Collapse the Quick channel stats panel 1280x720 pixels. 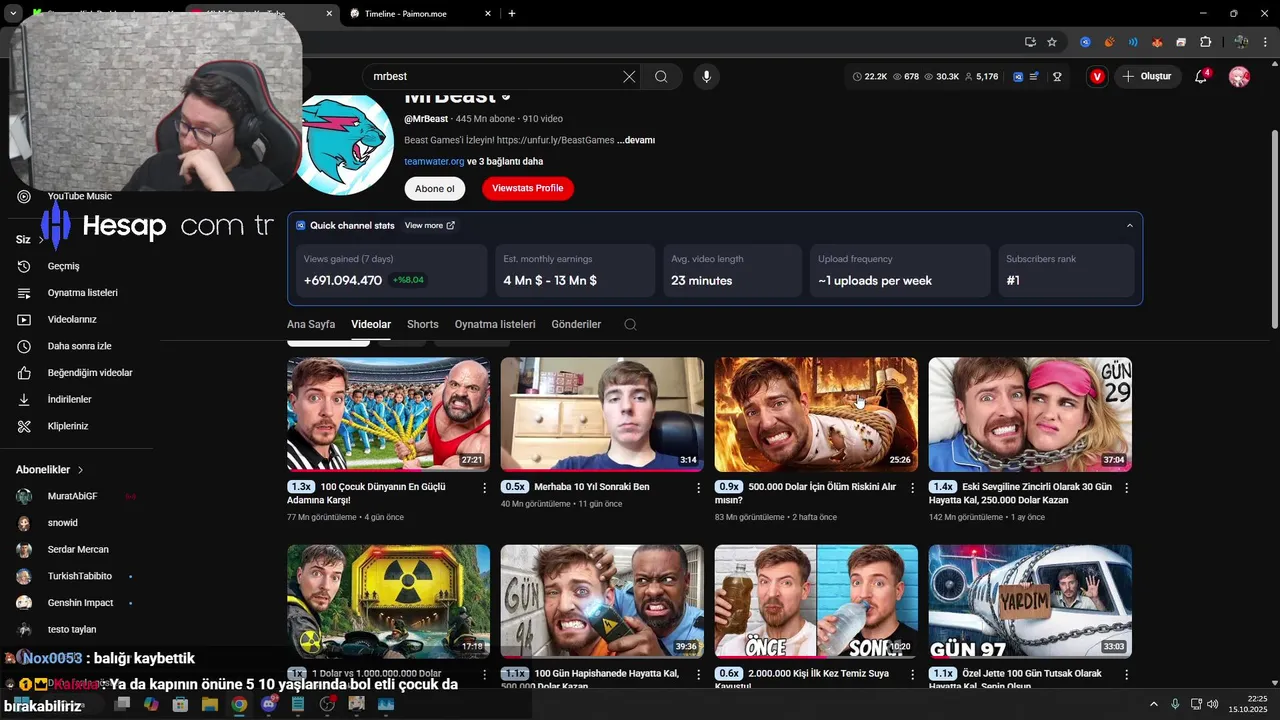tap(1130, 225)
